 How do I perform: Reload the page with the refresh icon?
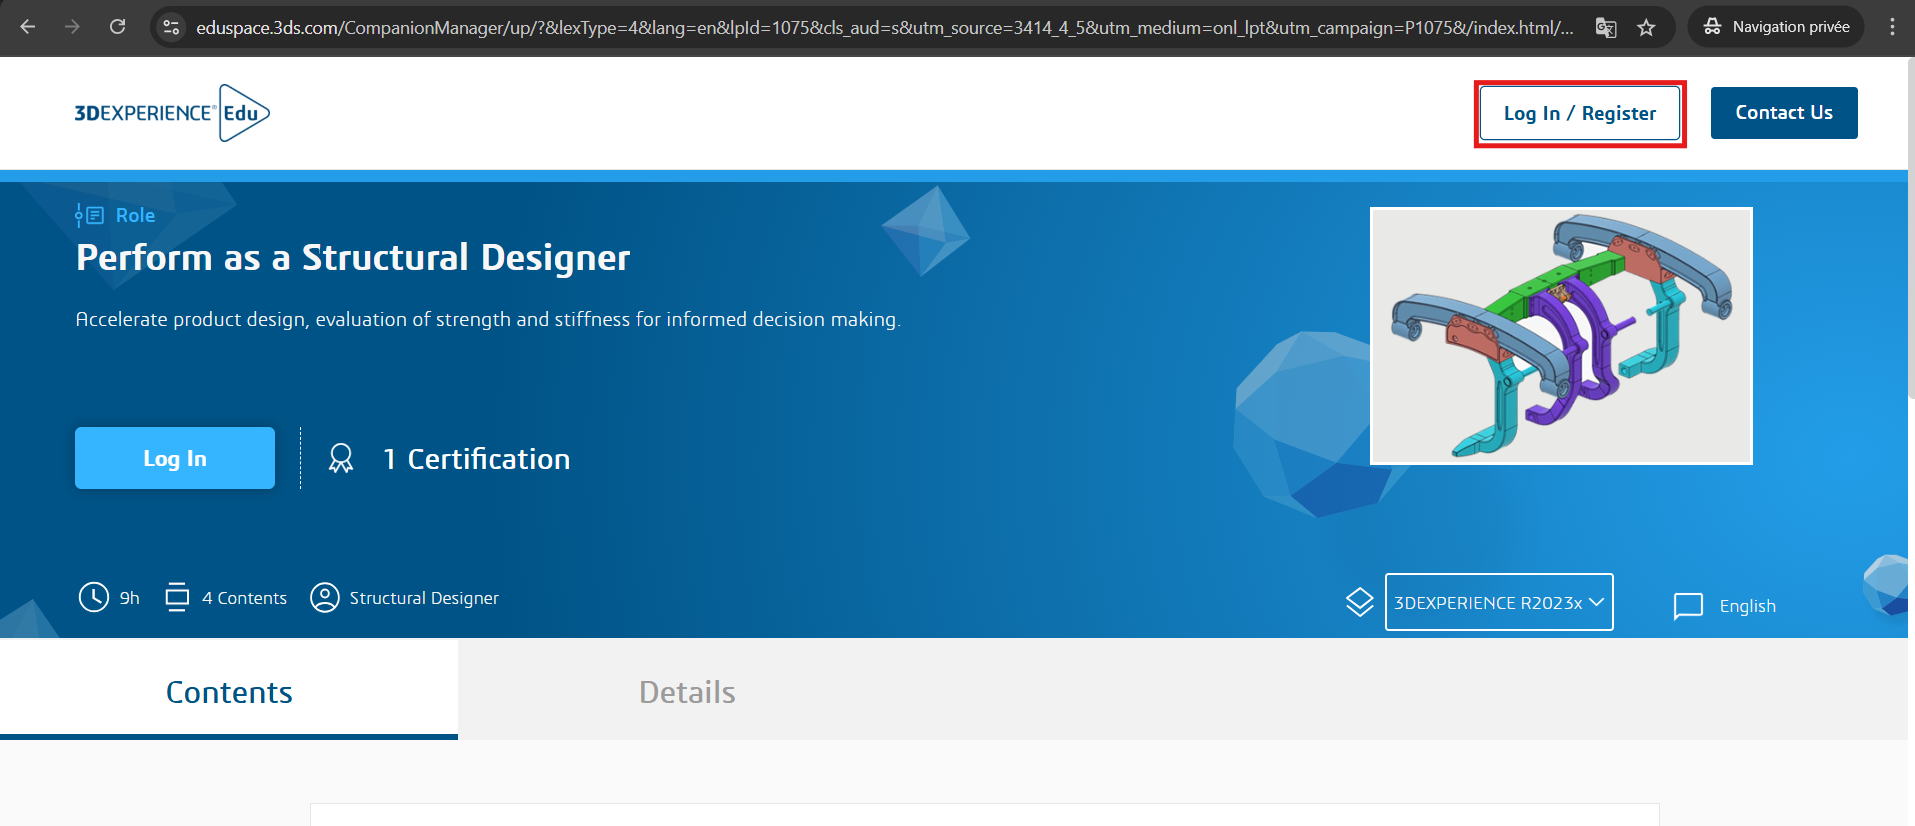click(117, 27)
